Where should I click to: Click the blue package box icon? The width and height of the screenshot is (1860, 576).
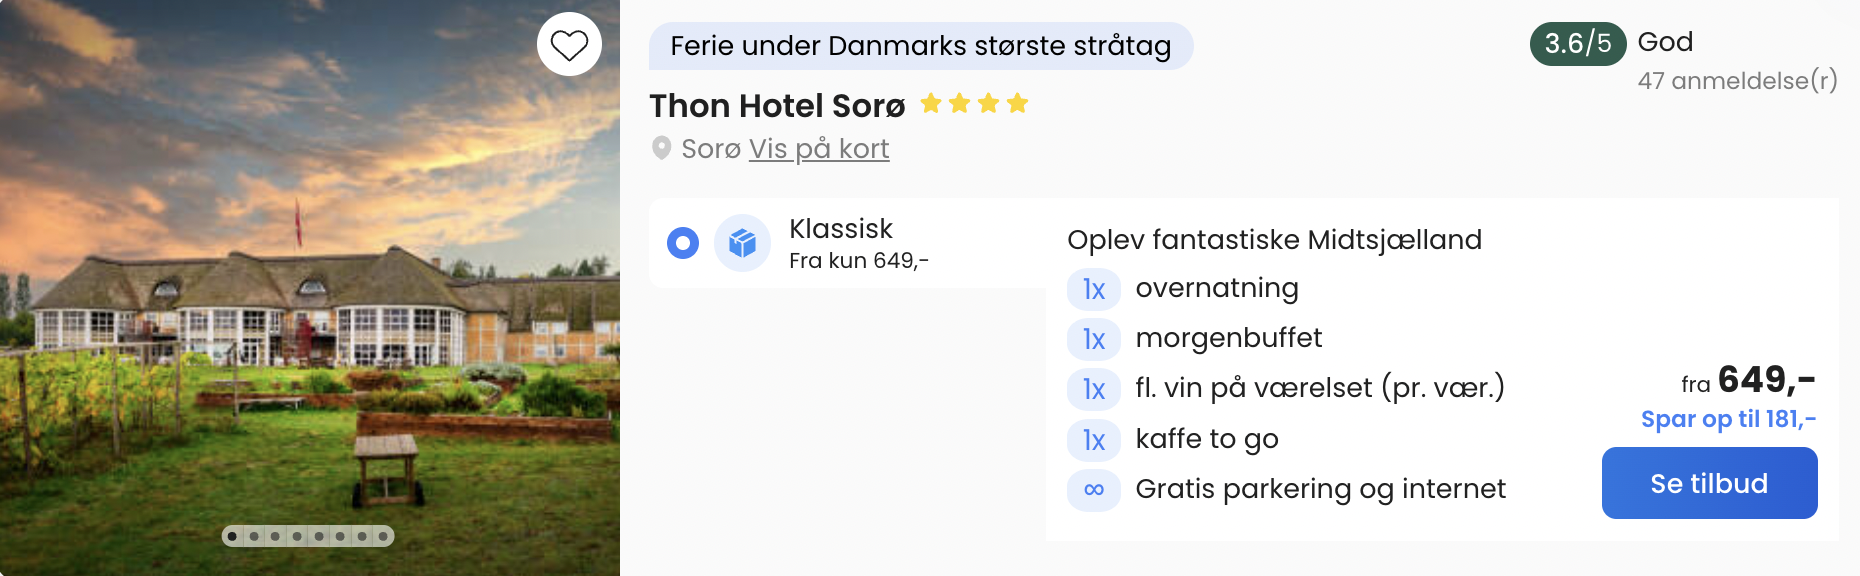click(x=742, y=243)
